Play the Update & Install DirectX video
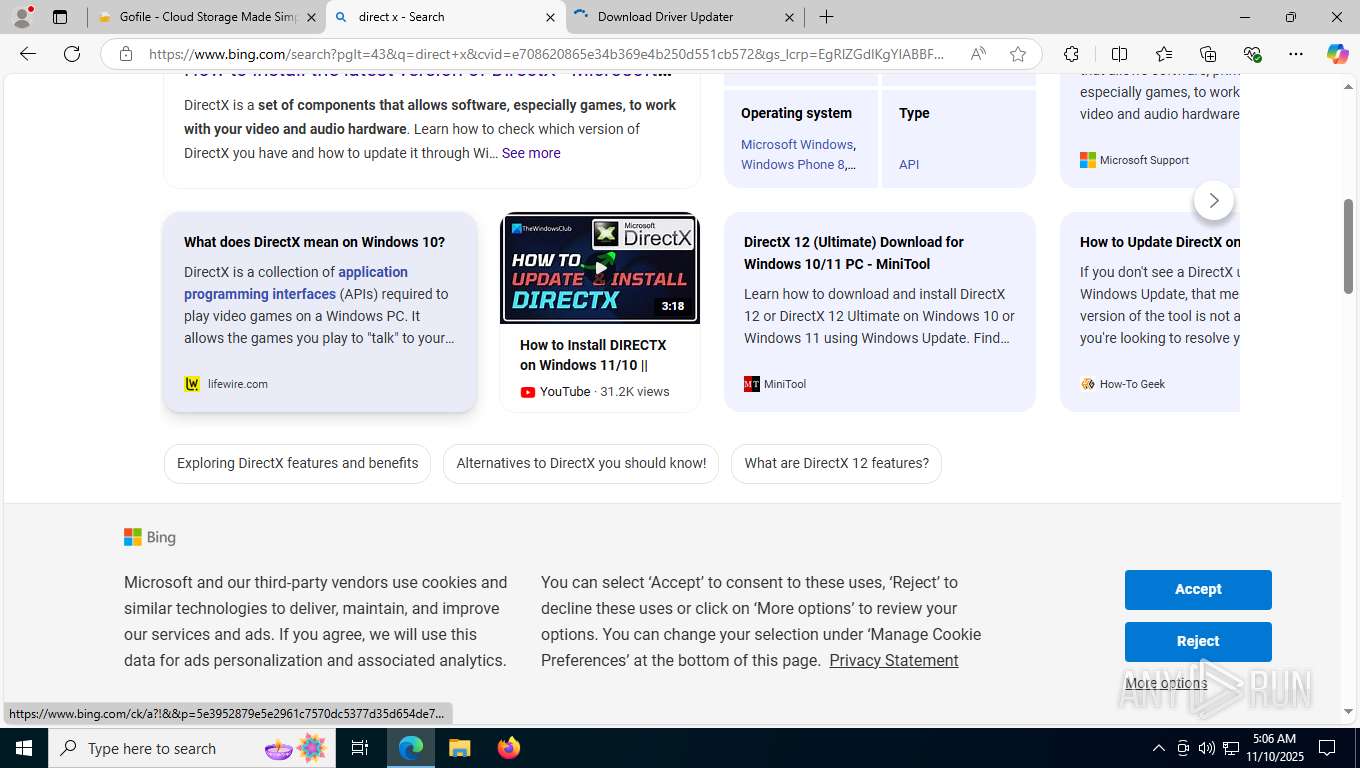1360x768 pixels. click(x=600, y=268)
